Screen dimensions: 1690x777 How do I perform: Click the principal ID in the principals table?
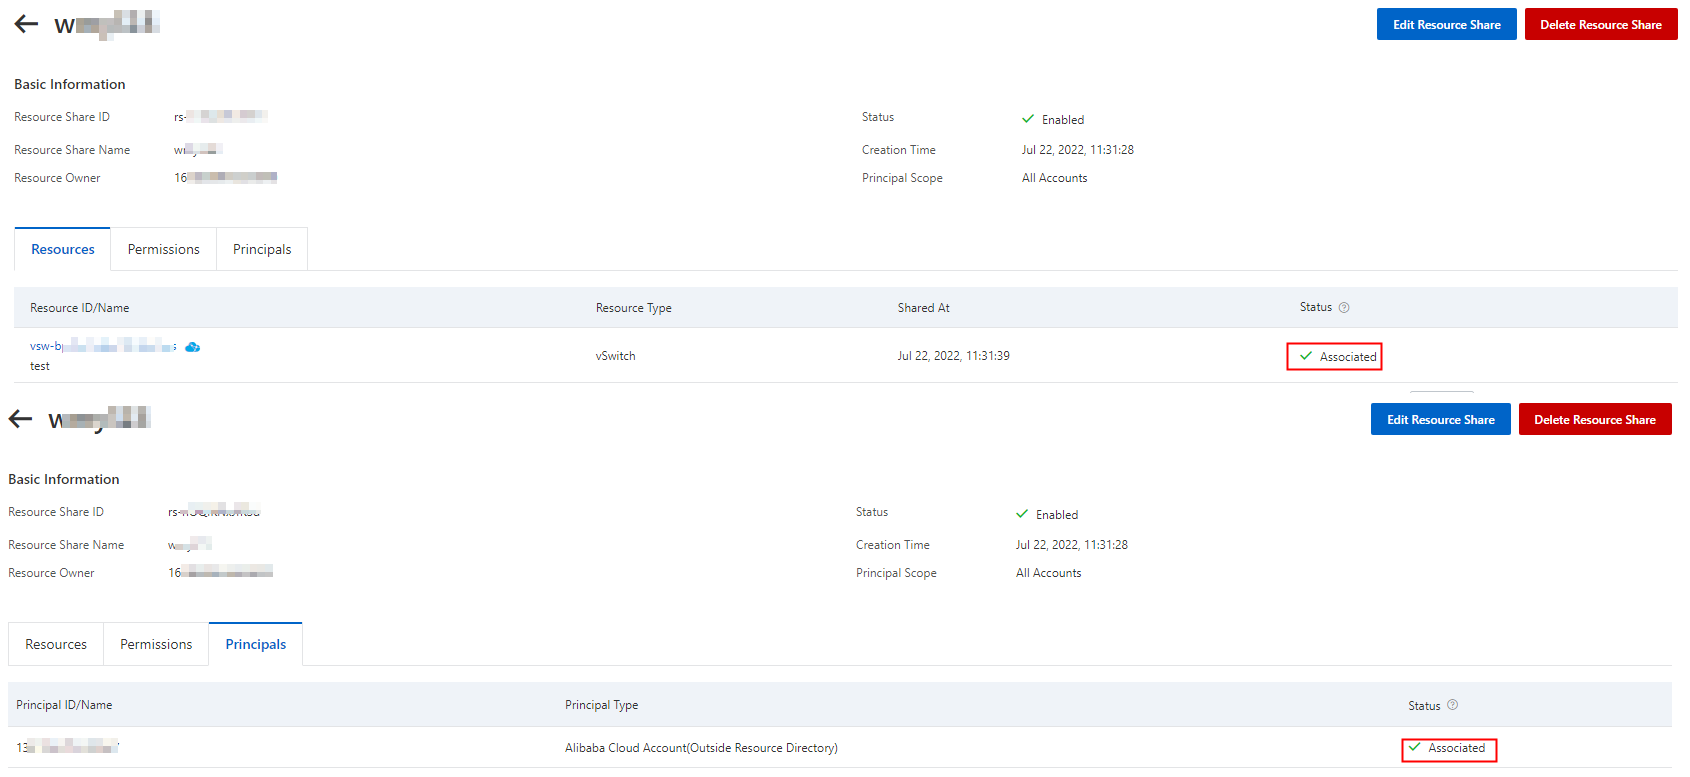pyautogui.click(x=67, y=747)
